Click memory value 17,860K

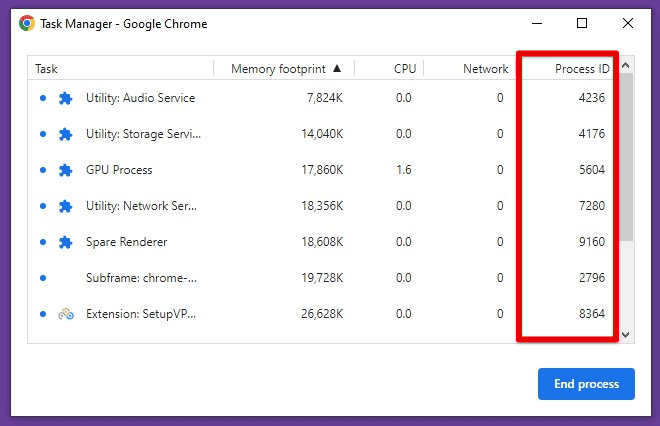pos(322,170)
